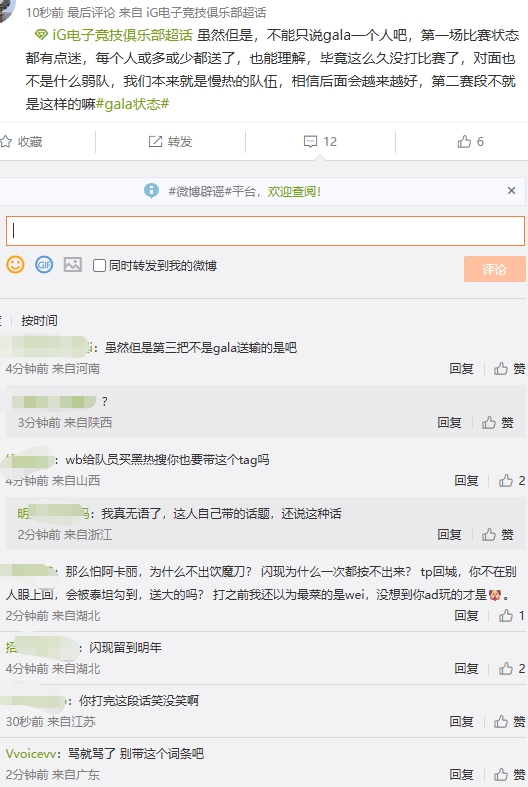Insert a GIF via GIF icon
The image size is (528, 787).
click(x=44, y=265)
